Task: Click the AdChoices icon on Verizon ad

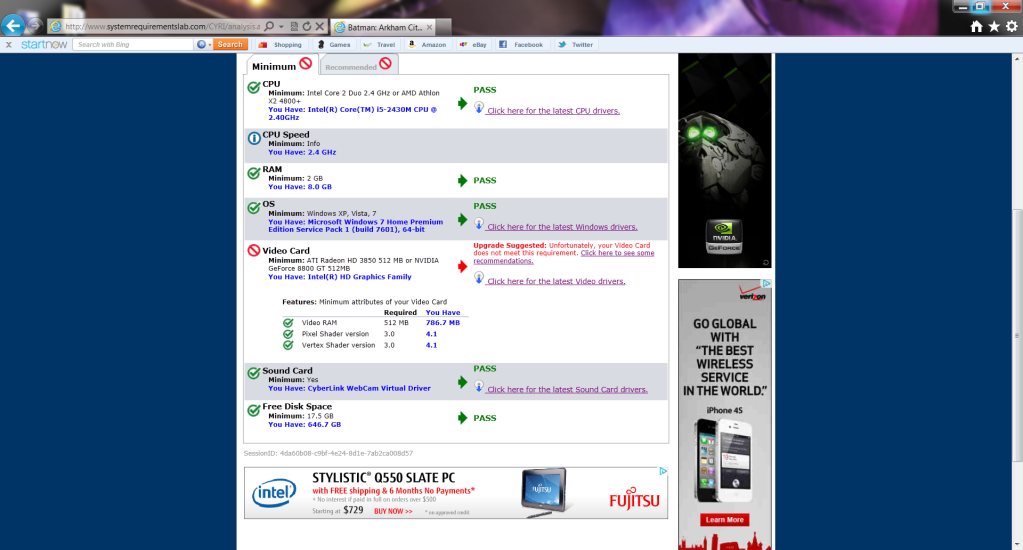Action: coord(767,284)
